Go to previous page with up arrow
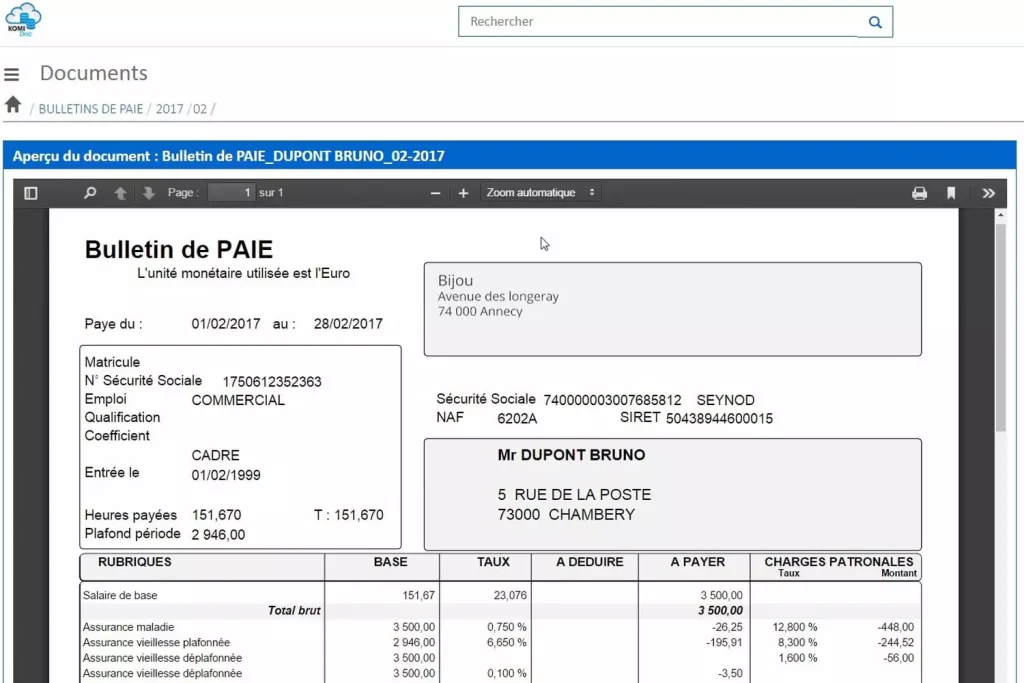 click(120, 193)
